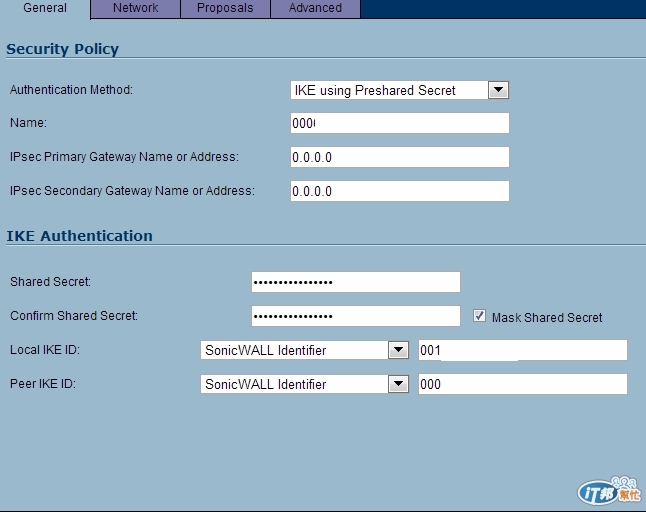The image size is (646, 512).
Task: Click the Confirm Shared Secret label
Action: coord(74,316)
